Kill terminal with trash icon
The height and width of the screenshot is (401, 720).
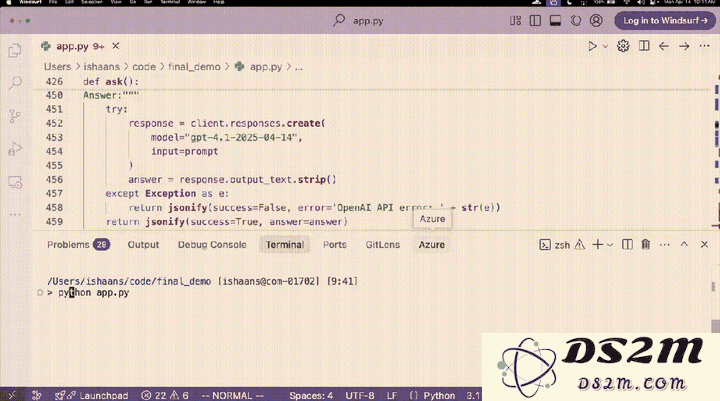point(646,244)
